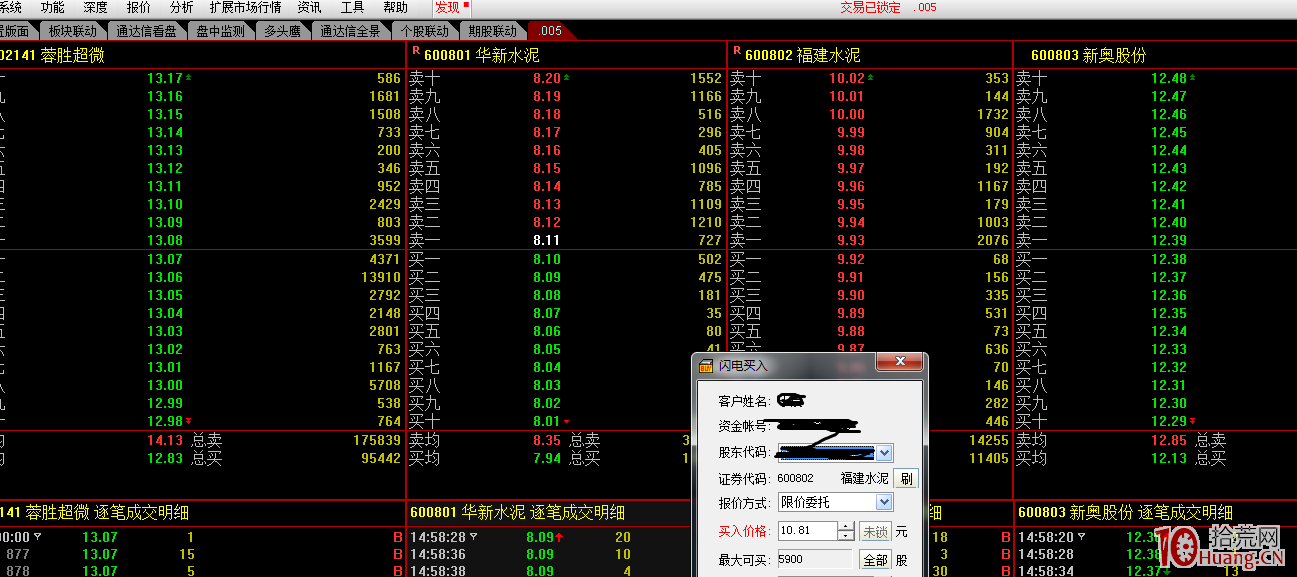Increase 买入价格 with the up spinner
1297x577 pixels.
[x=846, y=527]
